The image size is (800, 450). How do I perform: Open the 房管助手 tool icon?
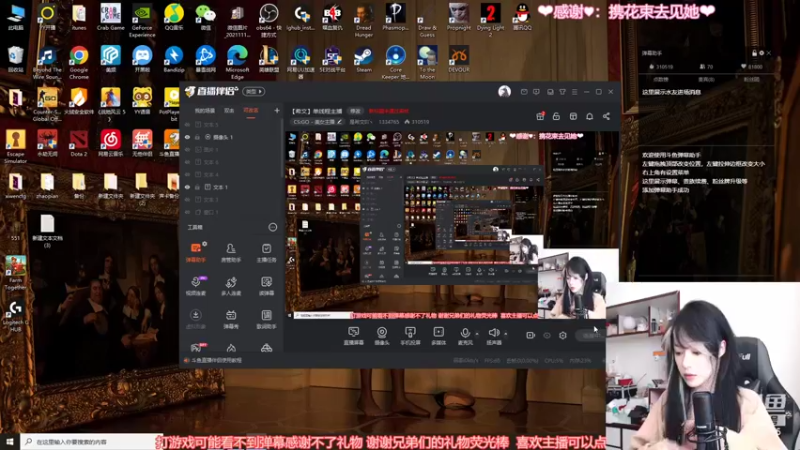(231, 252)
